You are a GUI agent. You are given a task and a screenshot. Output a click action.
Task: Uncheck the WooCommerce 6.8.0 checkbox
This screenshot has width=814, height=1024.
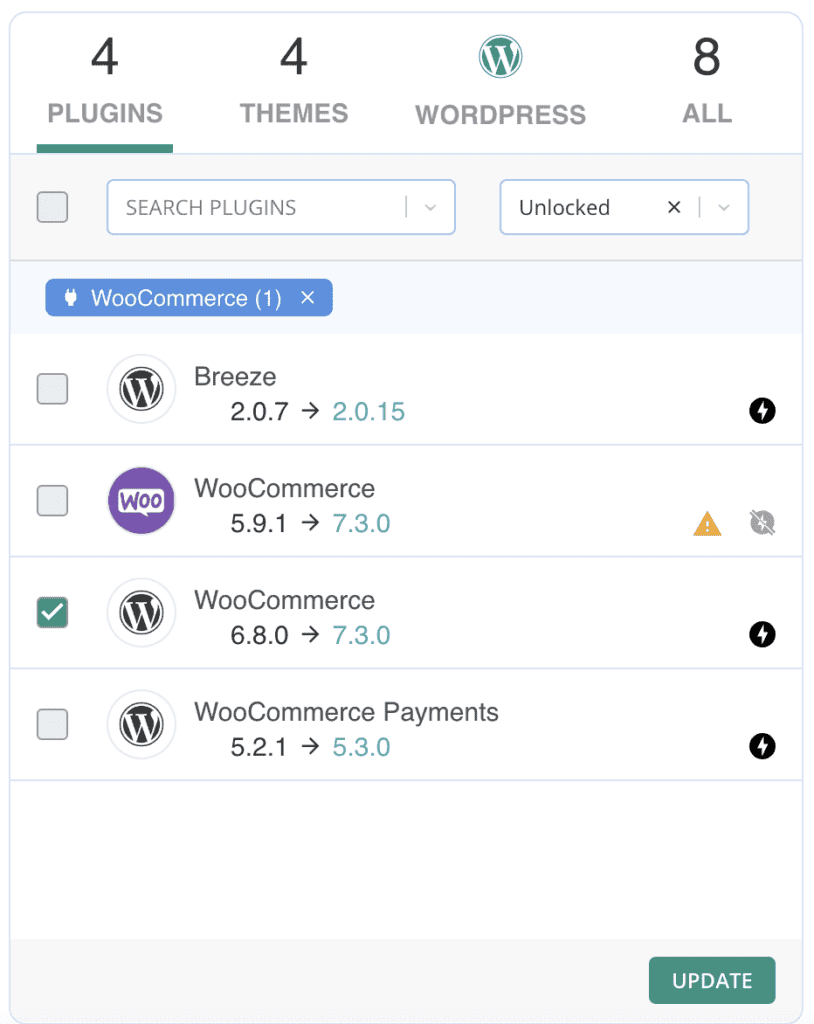pos(52,613)
